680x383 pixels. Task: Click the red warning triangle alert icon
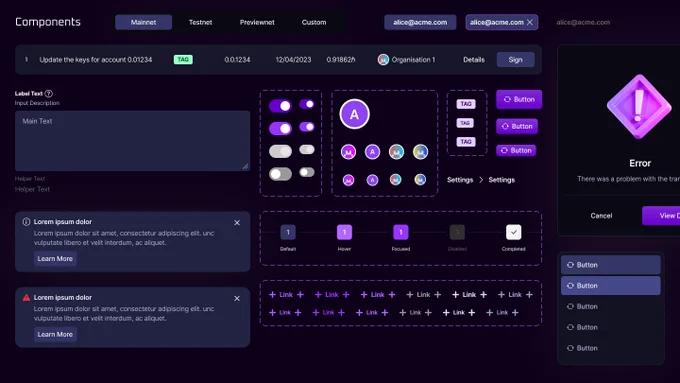(x=26, y=298)
